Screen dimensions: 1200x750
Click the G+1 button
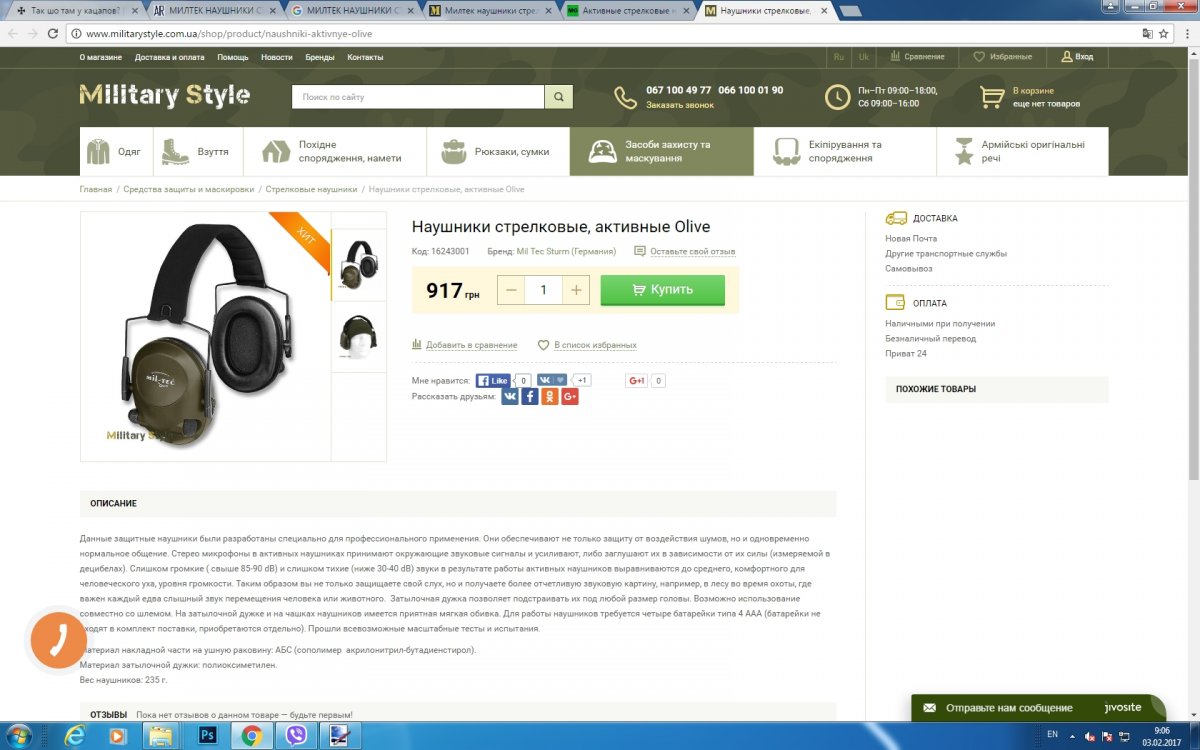[636, 381]
